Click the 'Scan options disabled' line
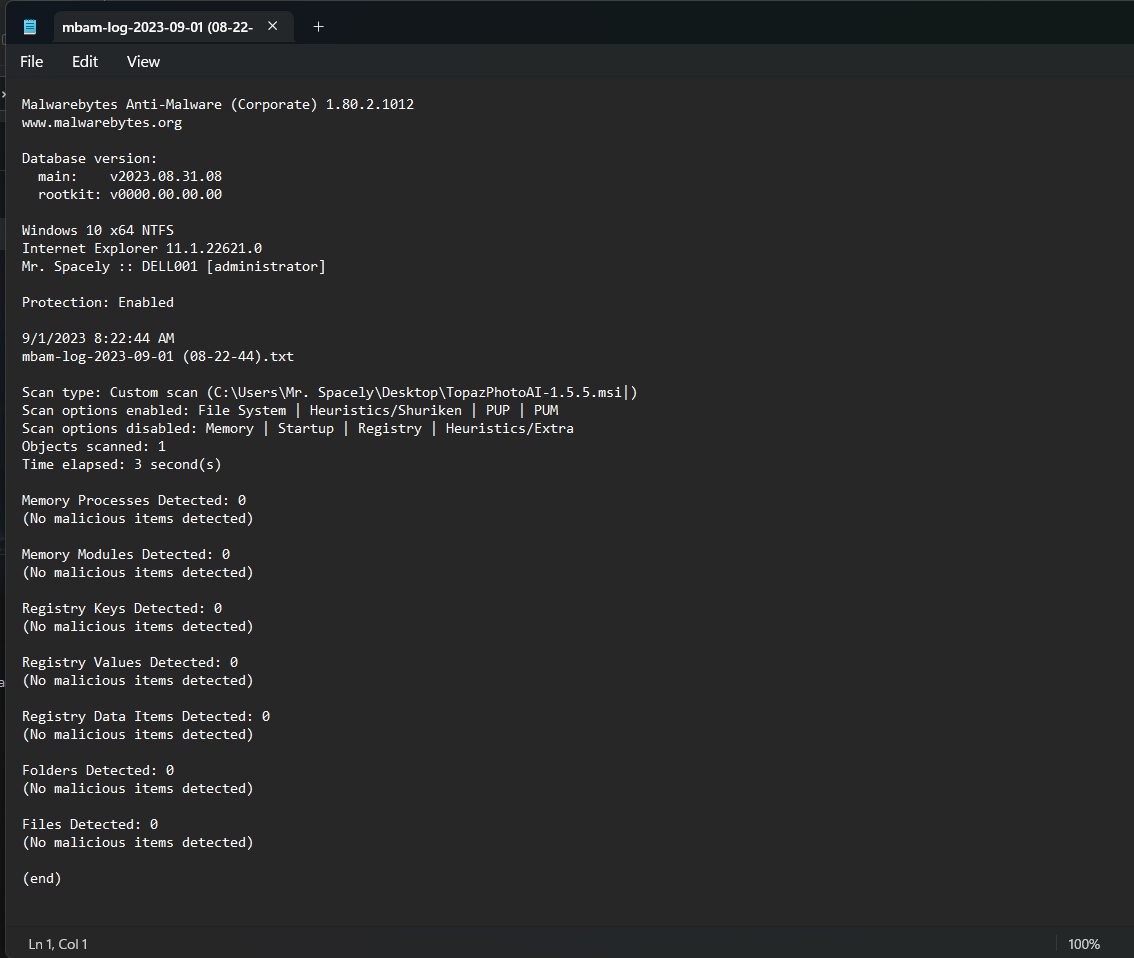This screenshot has height=958, width=1134. [x=298, y=429]
